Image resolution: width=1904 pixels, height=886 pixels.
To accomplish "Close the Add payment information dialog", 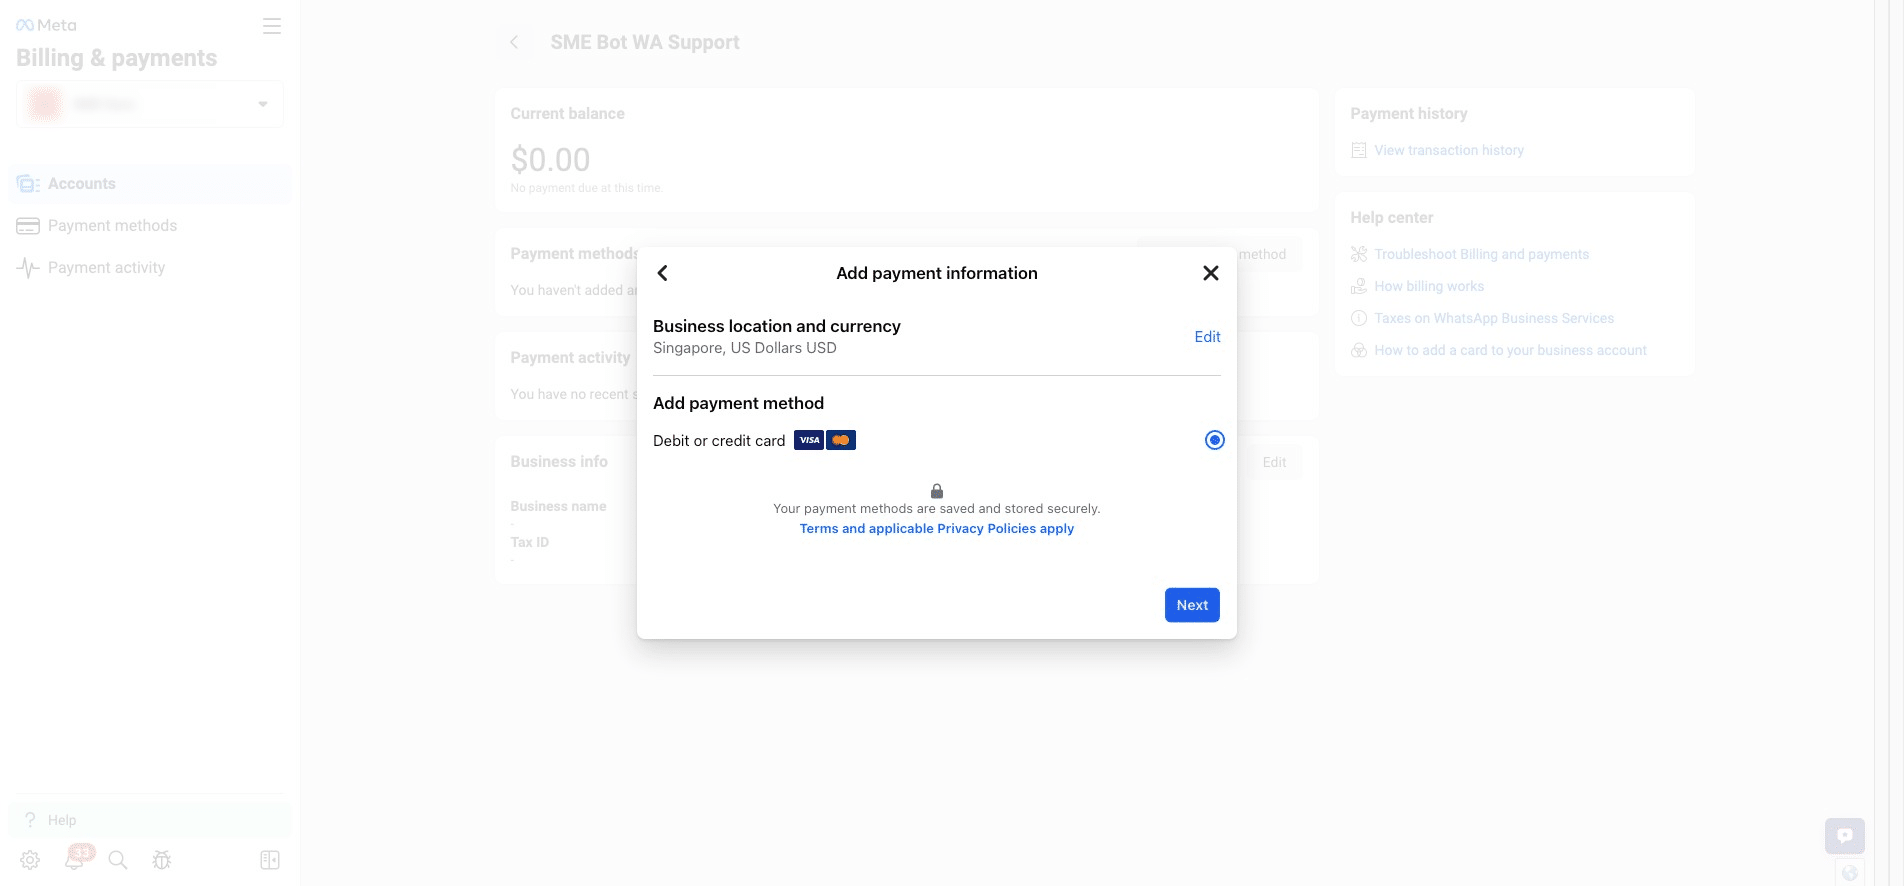I will (x=1210, y=273).
